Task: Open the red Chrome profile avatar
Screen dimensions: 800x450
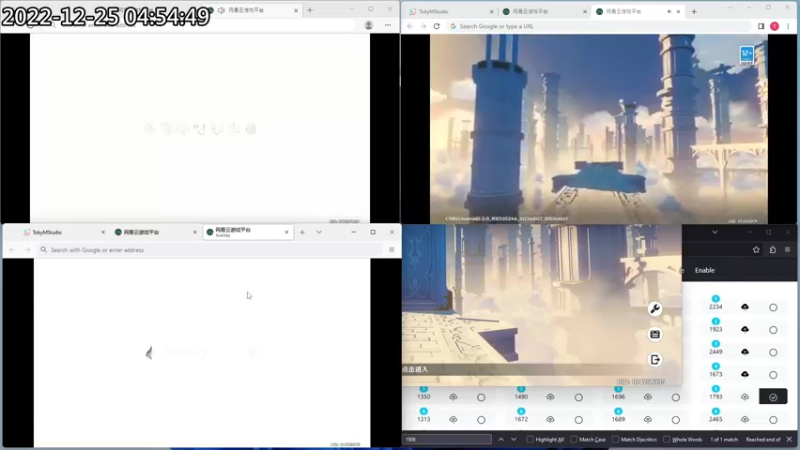Action: pos(774,26)
